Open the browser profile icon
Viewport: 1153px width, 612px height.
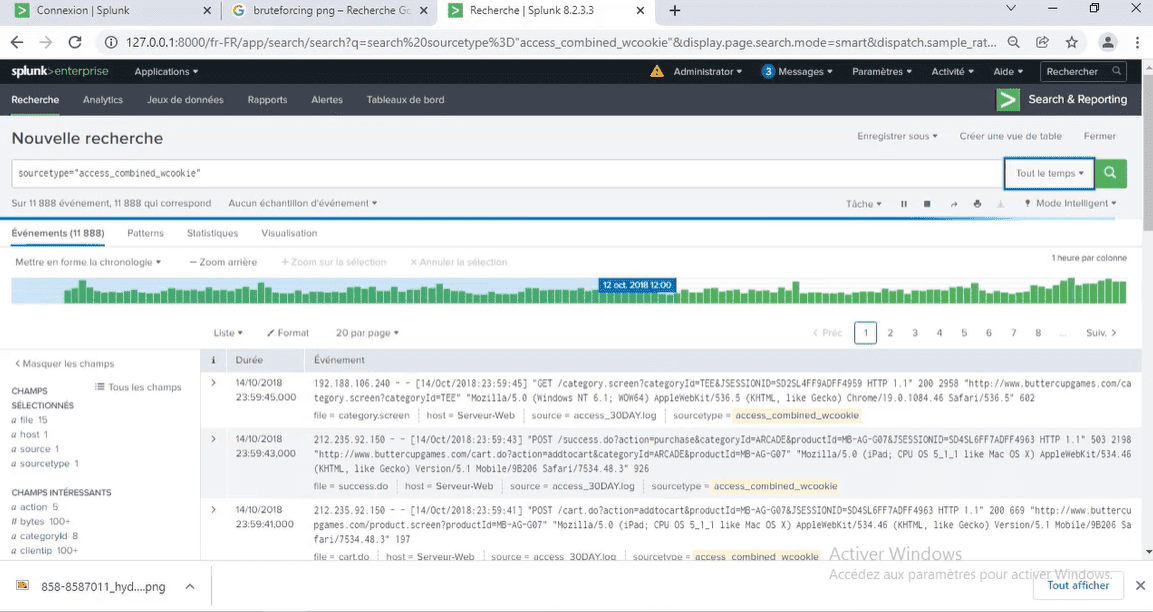coord(1107,42)
